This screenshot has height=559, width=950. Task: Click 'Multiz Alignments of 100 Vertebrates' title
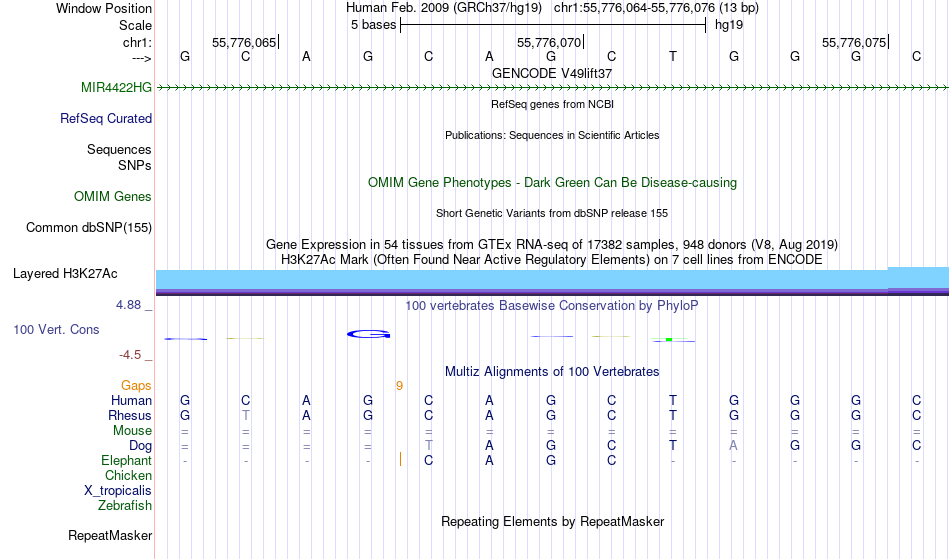tap(552, 372)
